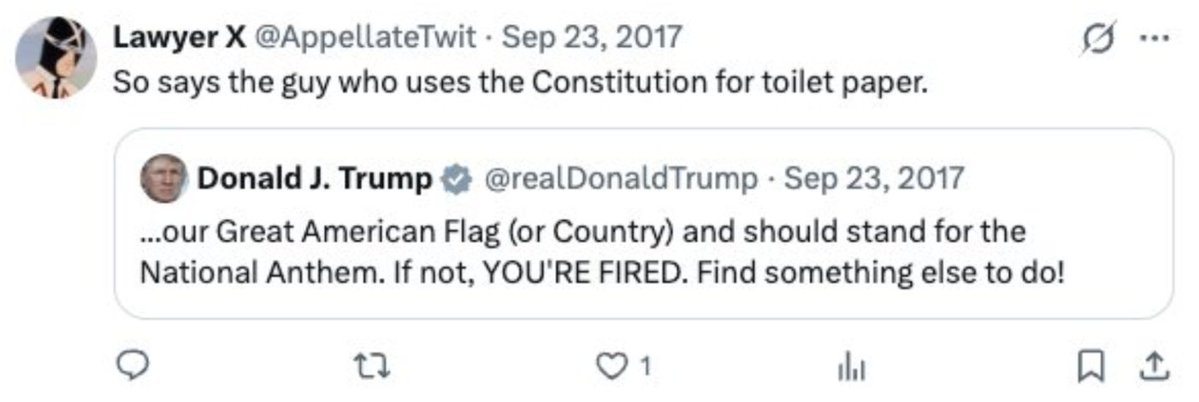This screenshot has width=1199, height=402.
Task: Click the Lawyer X display name
Action: point(179,37)
